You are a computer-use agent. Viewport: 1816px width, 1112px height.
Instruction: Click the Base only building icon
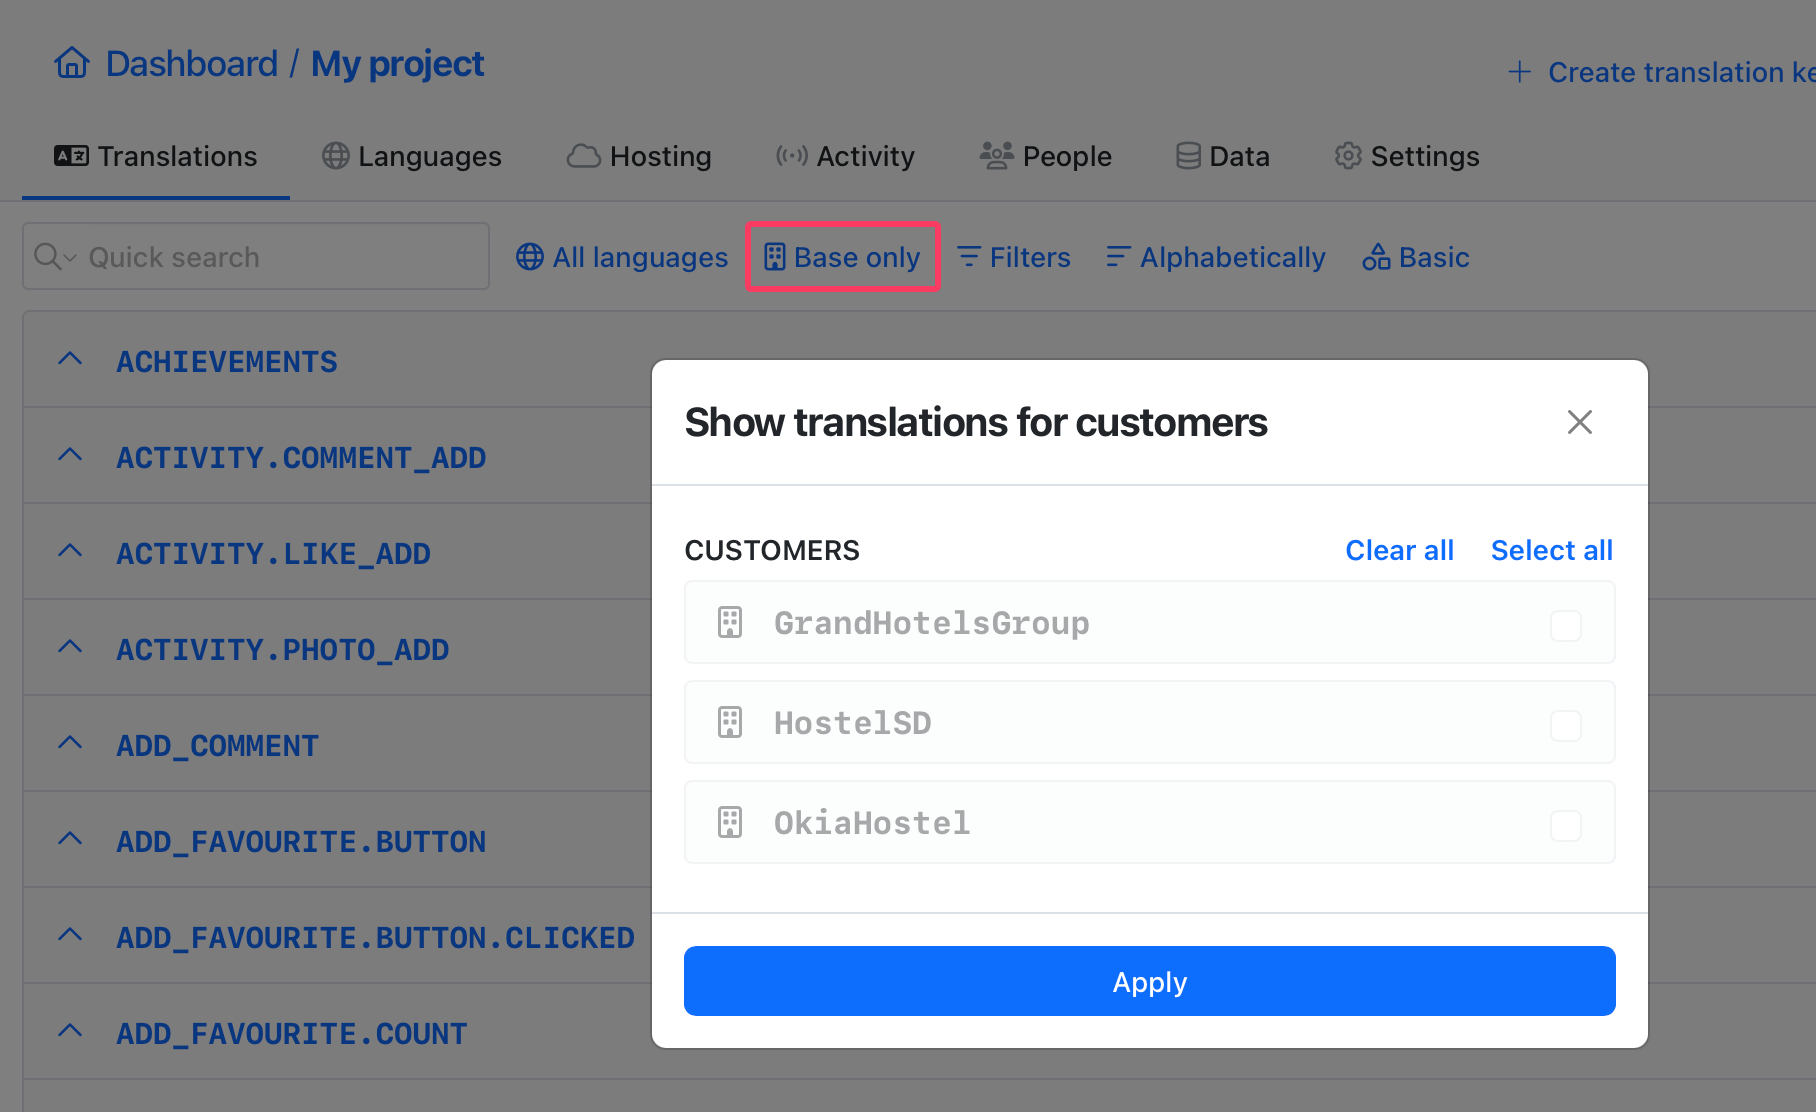(x=775, y=257)
